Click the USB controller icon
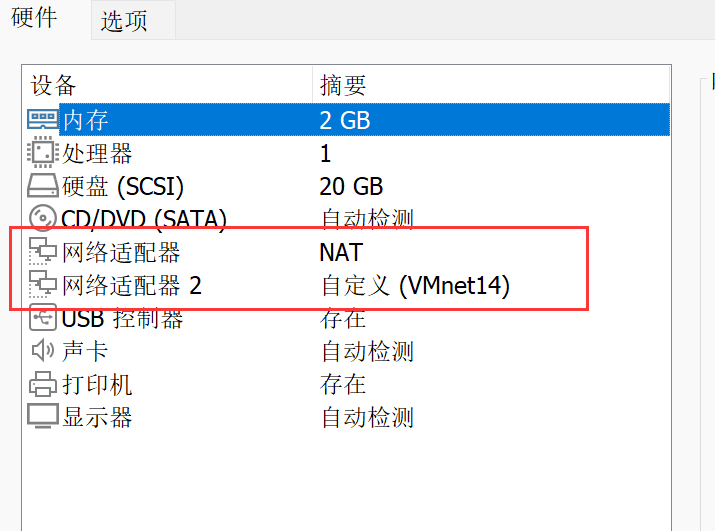This screenshot has width=715, height=531. point(43,319)
